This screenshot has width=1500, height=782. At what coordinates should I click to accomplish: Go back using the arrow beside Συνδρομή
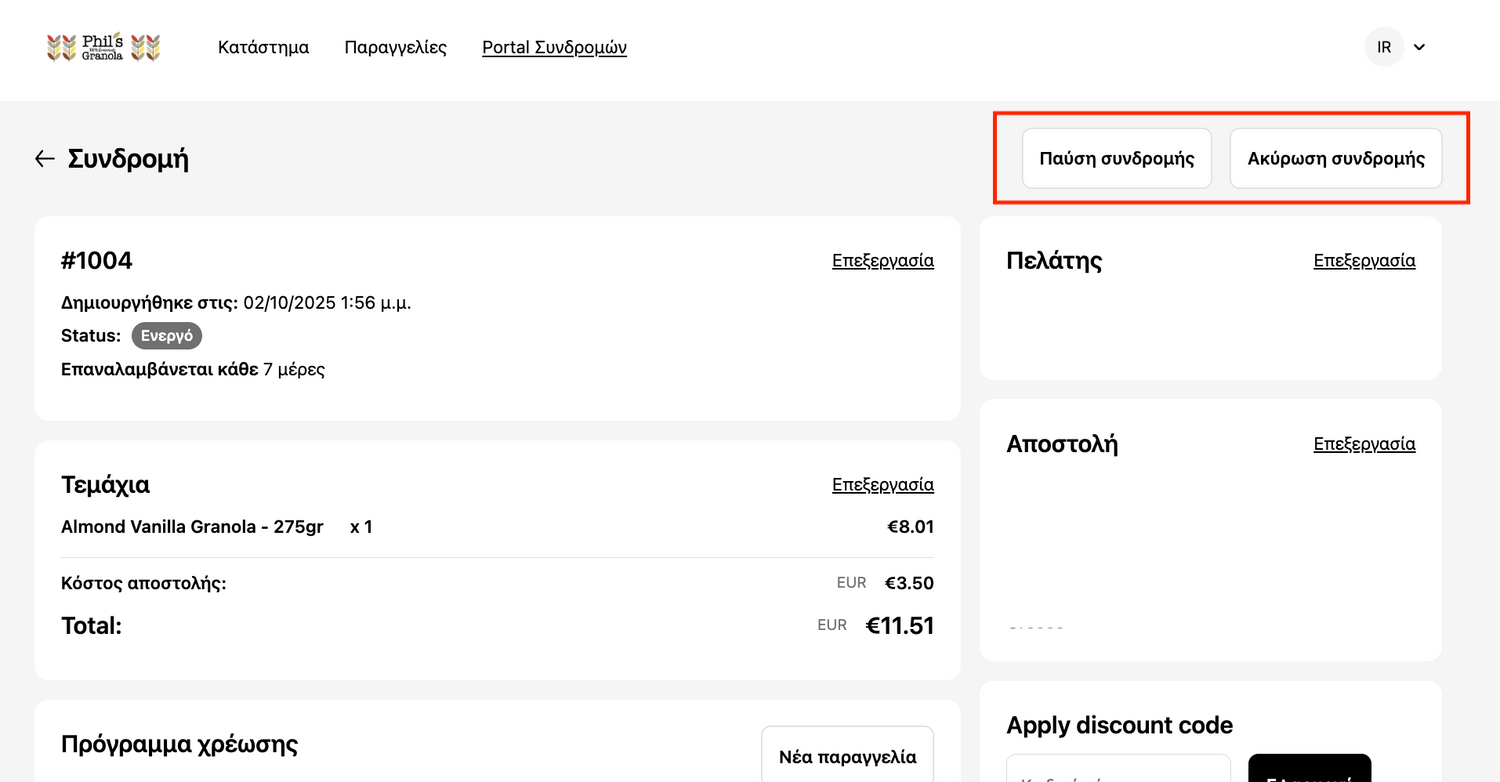44,158
